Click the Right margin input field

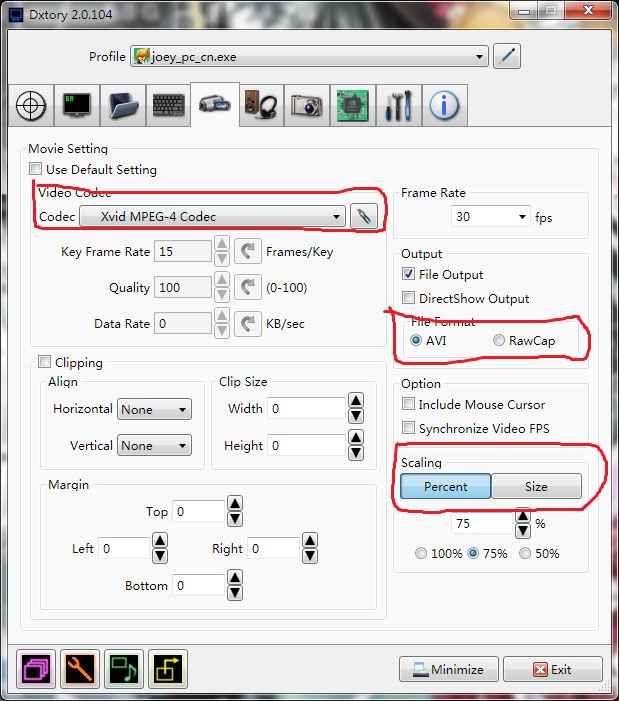pyautogui.click(x=274, y=549)
